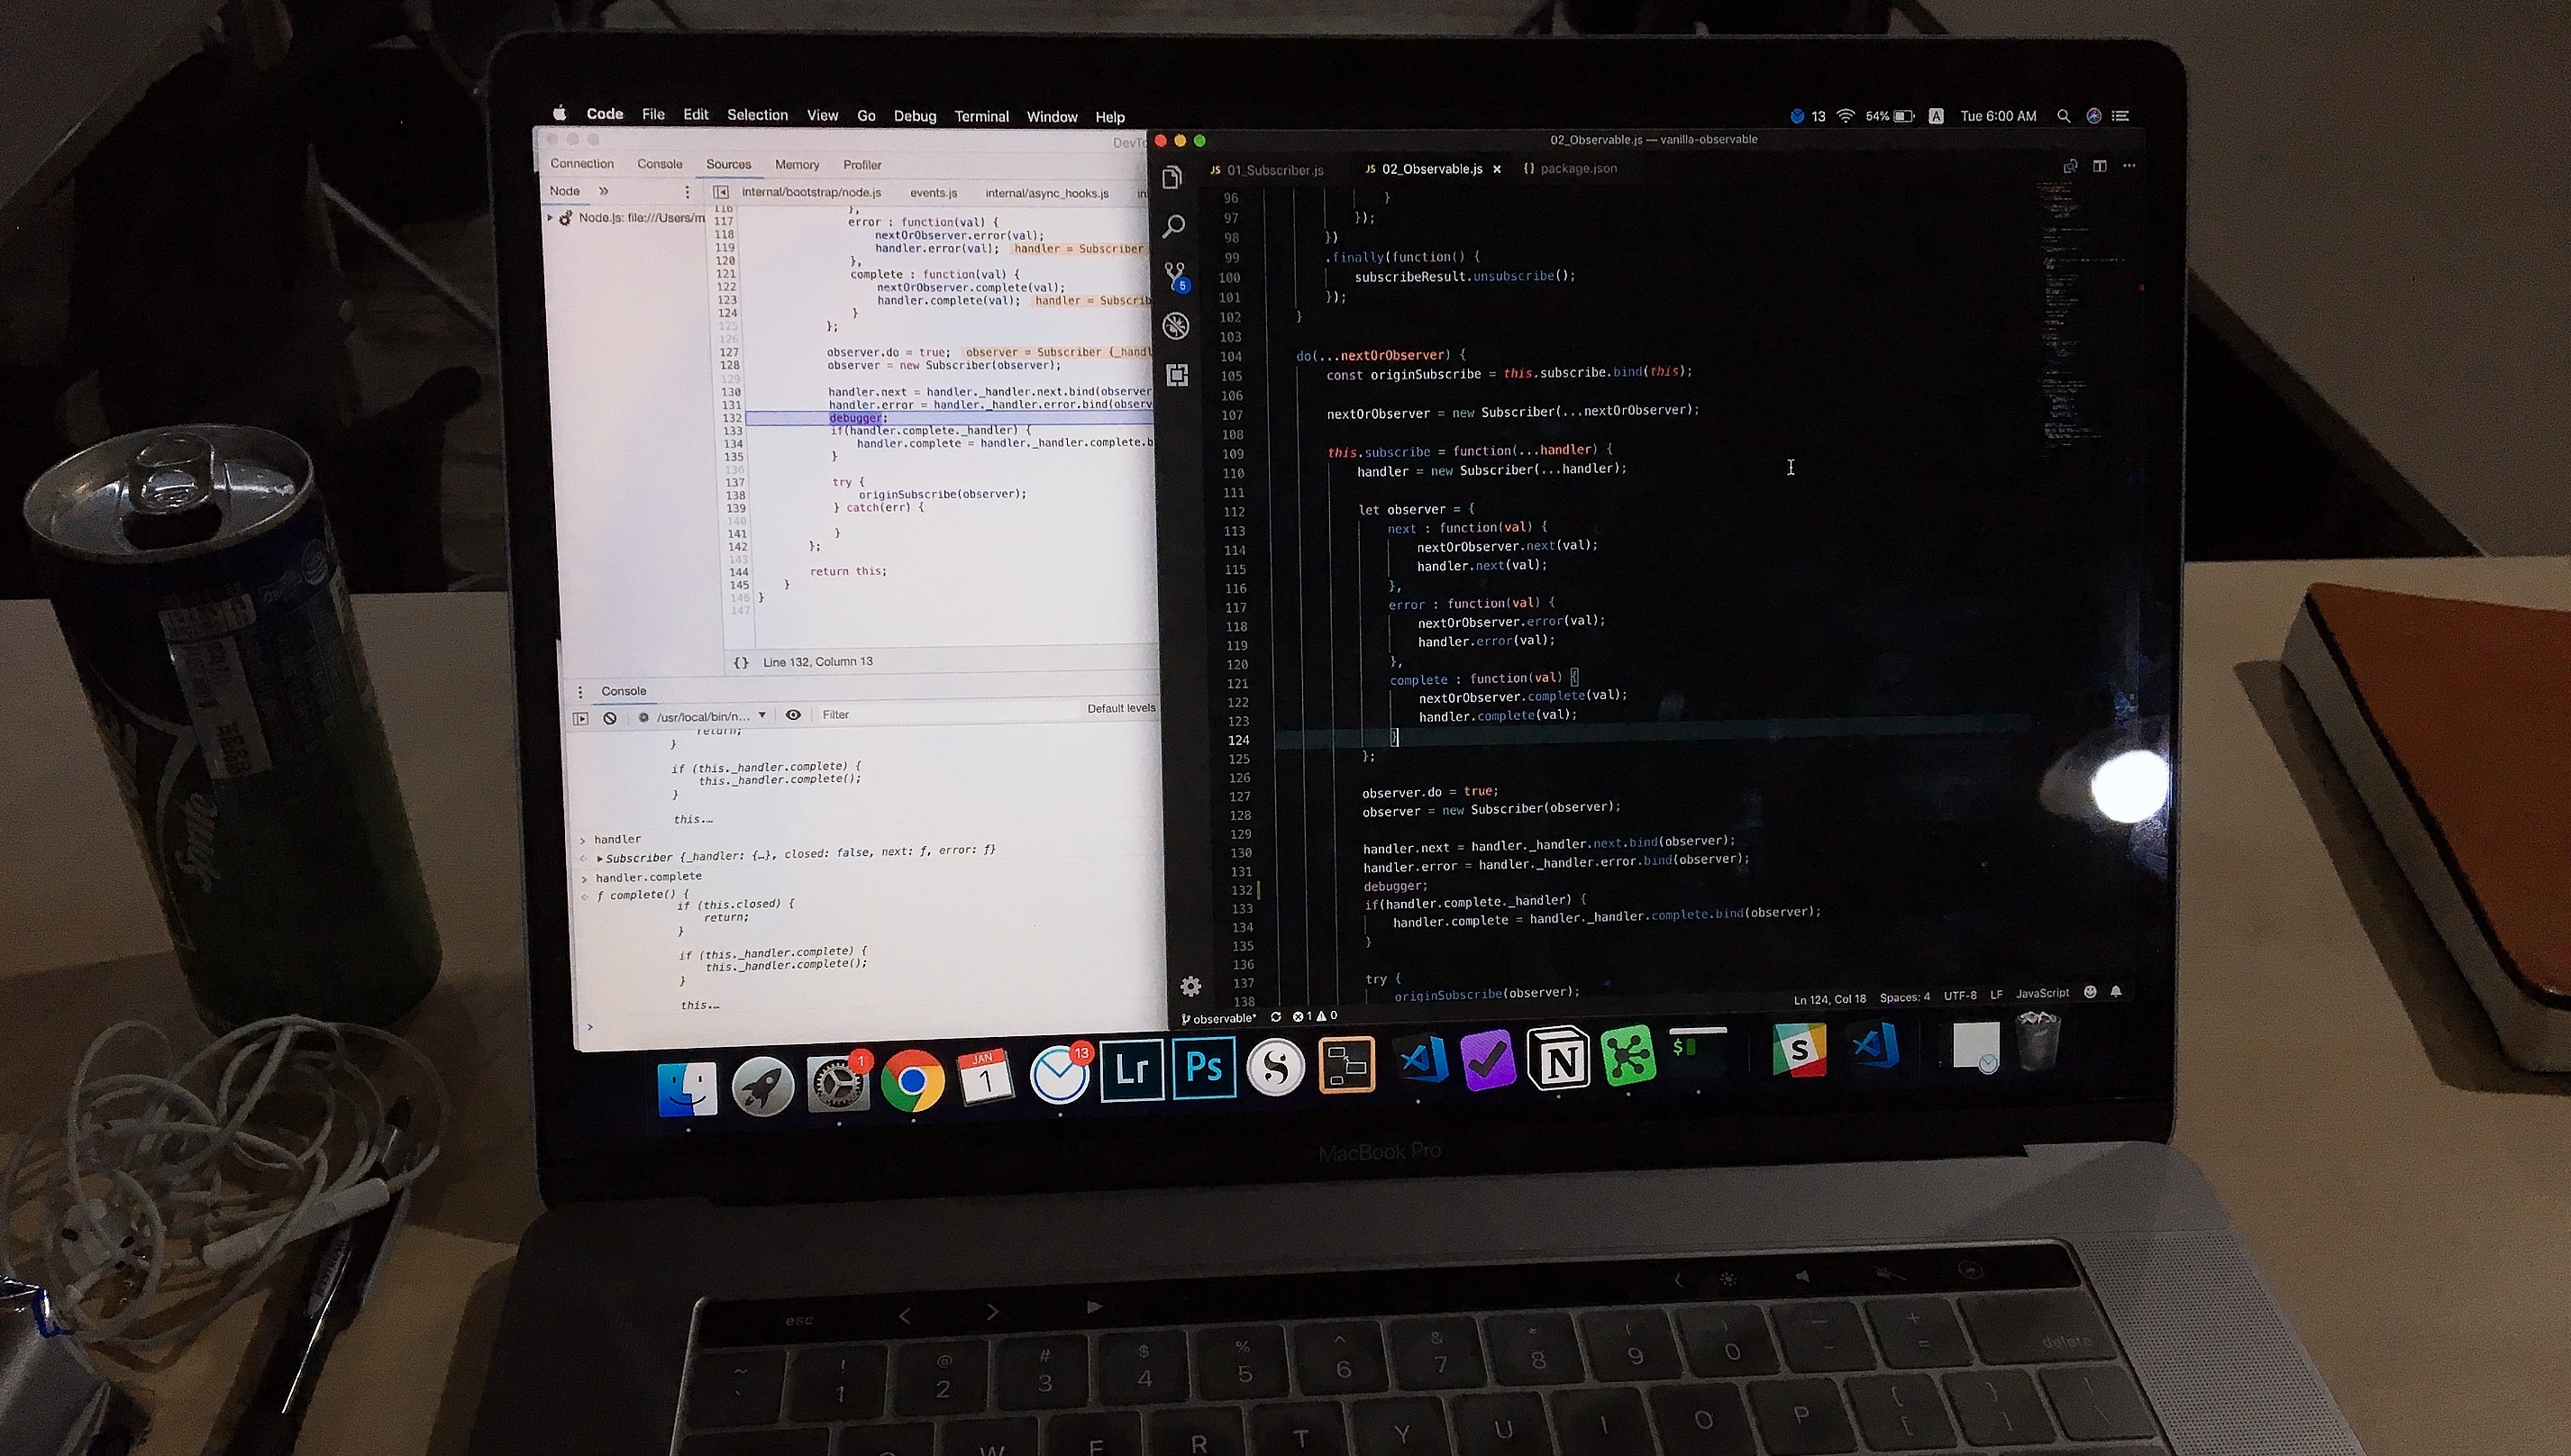Expand the Subscriber object in the console output
The width and height of the screenshot is (2571, 1456).
click(x=600, y=858)
